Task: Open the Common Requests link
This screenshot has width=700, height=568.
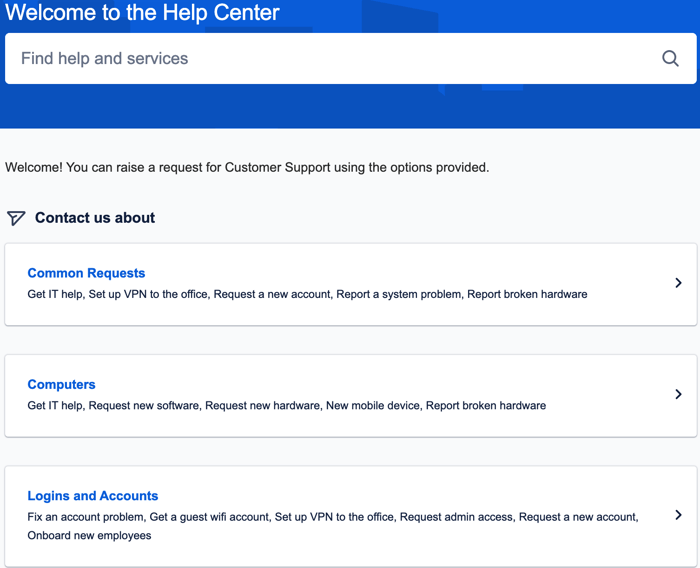Action: [x=86, y=273]
